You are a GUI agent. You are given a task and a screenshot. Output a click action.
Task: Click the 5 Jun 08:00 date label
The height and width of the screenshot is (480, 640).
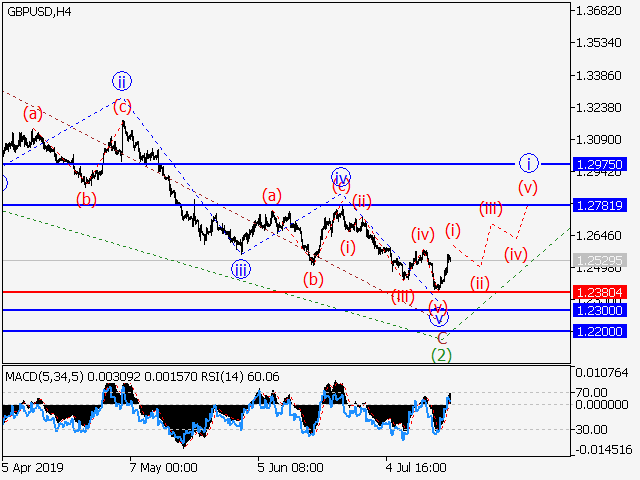(x=291, y=467)
